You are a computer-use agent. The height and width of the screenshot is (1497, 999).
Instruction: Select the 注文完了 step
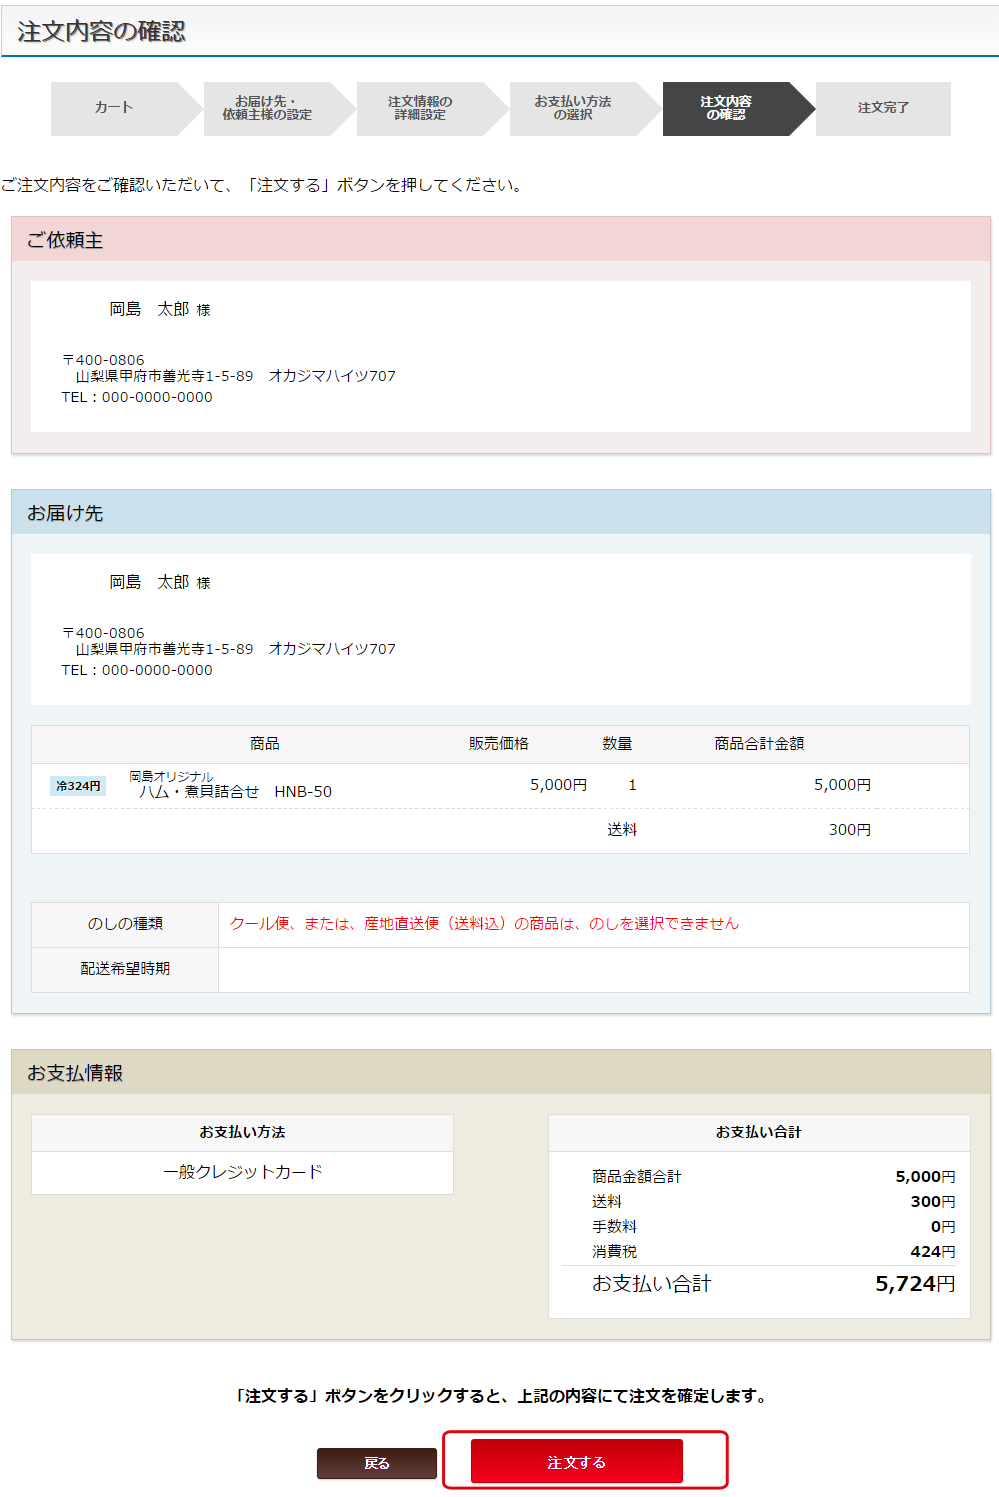[x=883, y=108]
